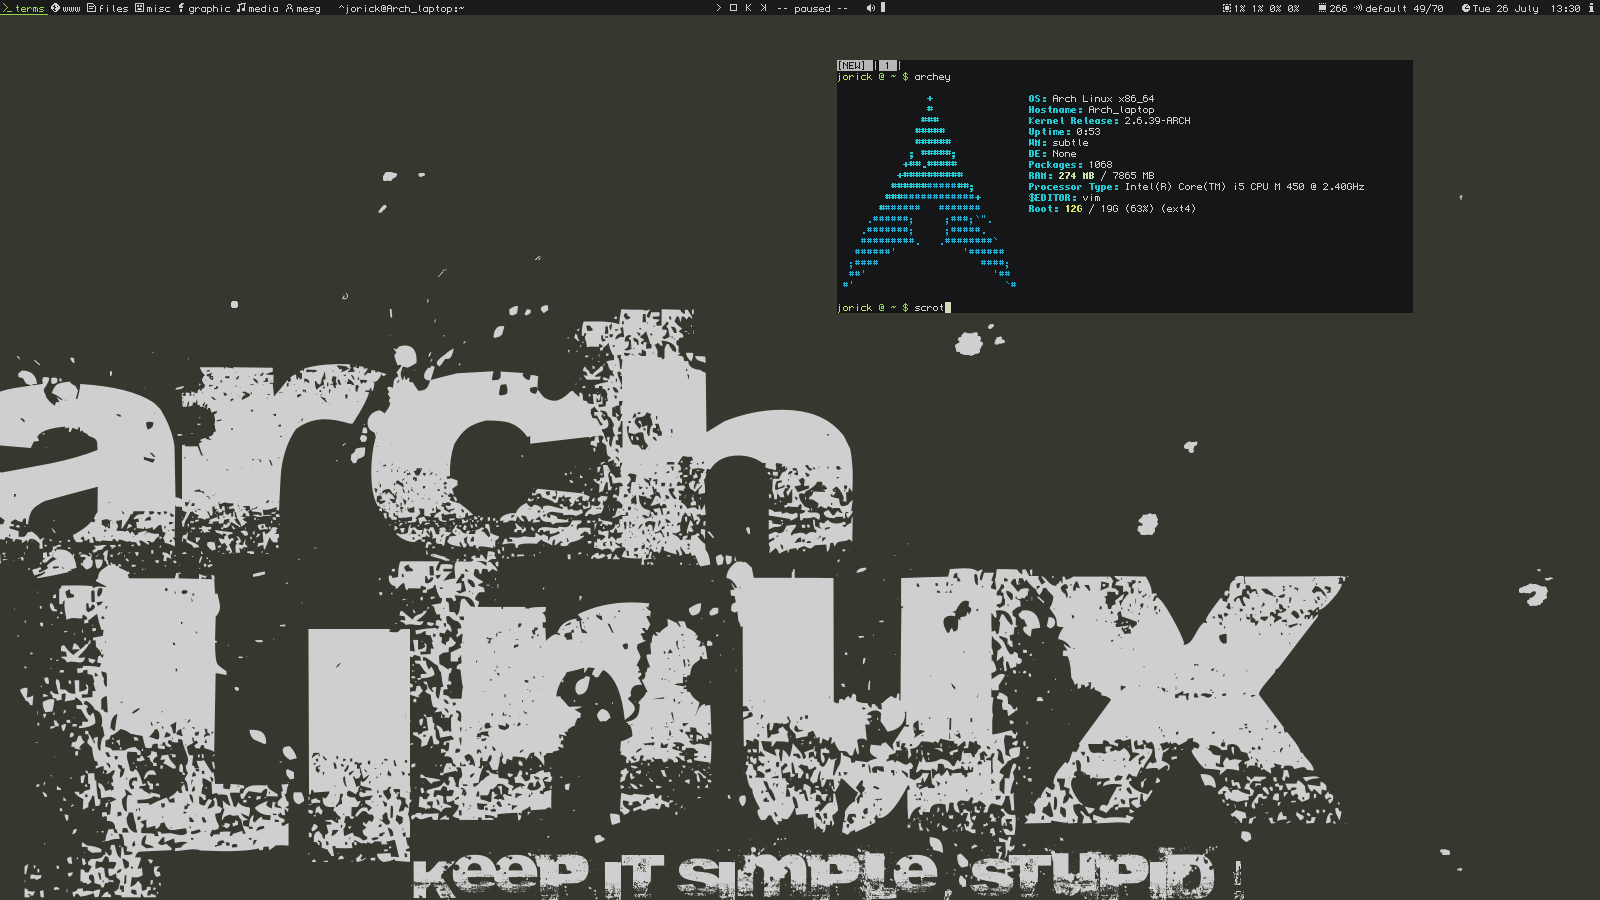Switch to the files view
The width and height of the screenshot is (1600, 900).
point(108,8)
